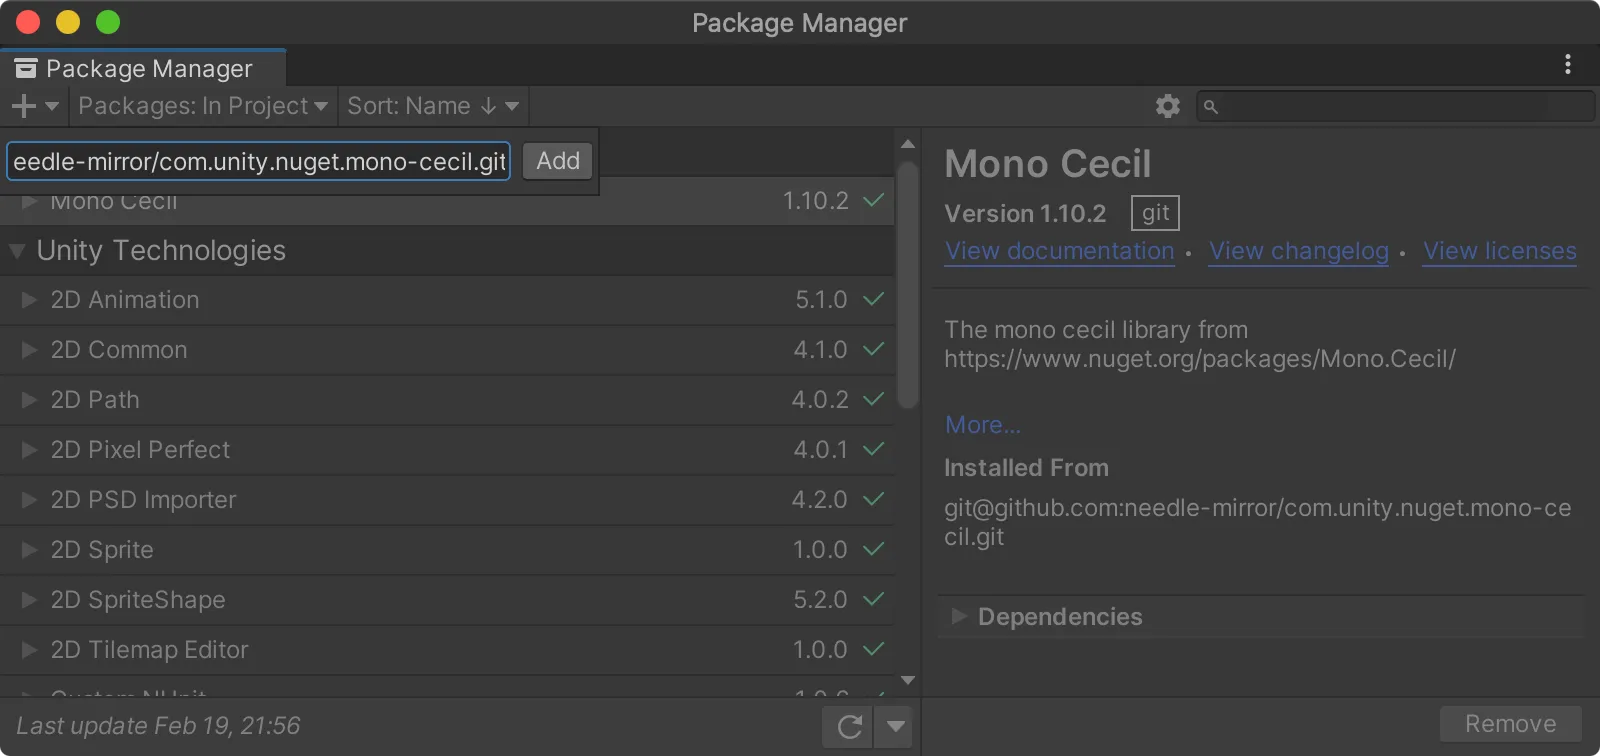
Task: Expand the Dependencies section
Action: pos(959,616)
